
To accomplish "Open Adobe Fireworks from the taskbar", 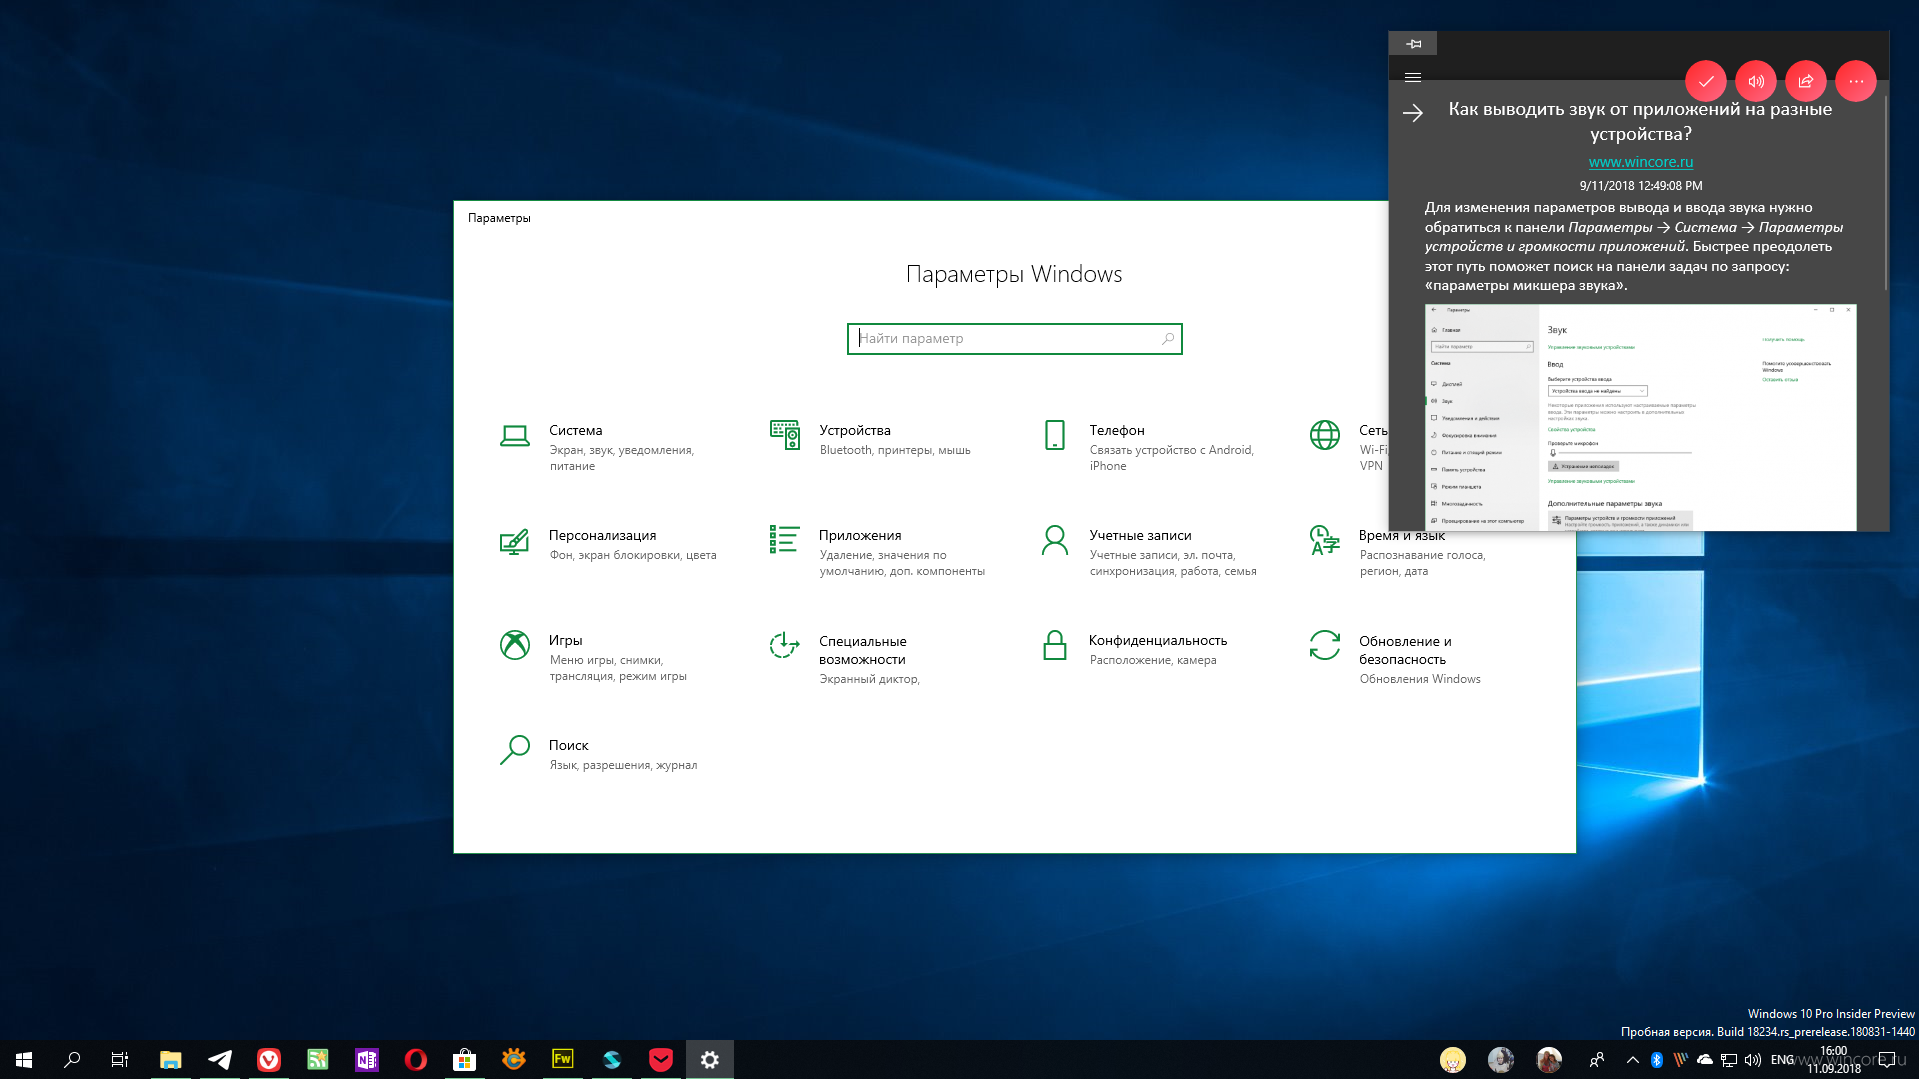I will click(562, 1059).
